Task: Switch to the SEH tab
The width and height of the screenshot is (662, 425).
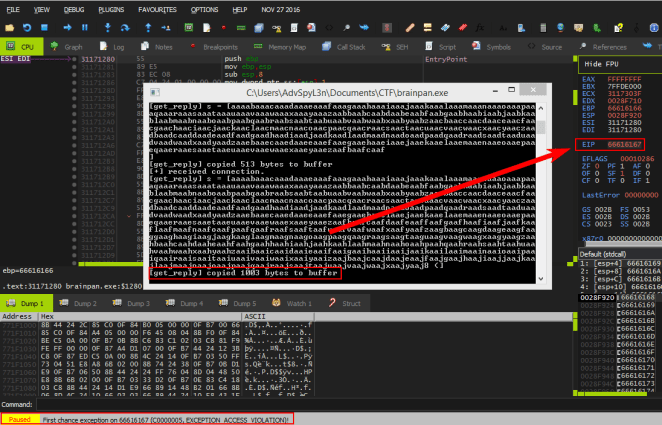Action: tap(395, 46)
